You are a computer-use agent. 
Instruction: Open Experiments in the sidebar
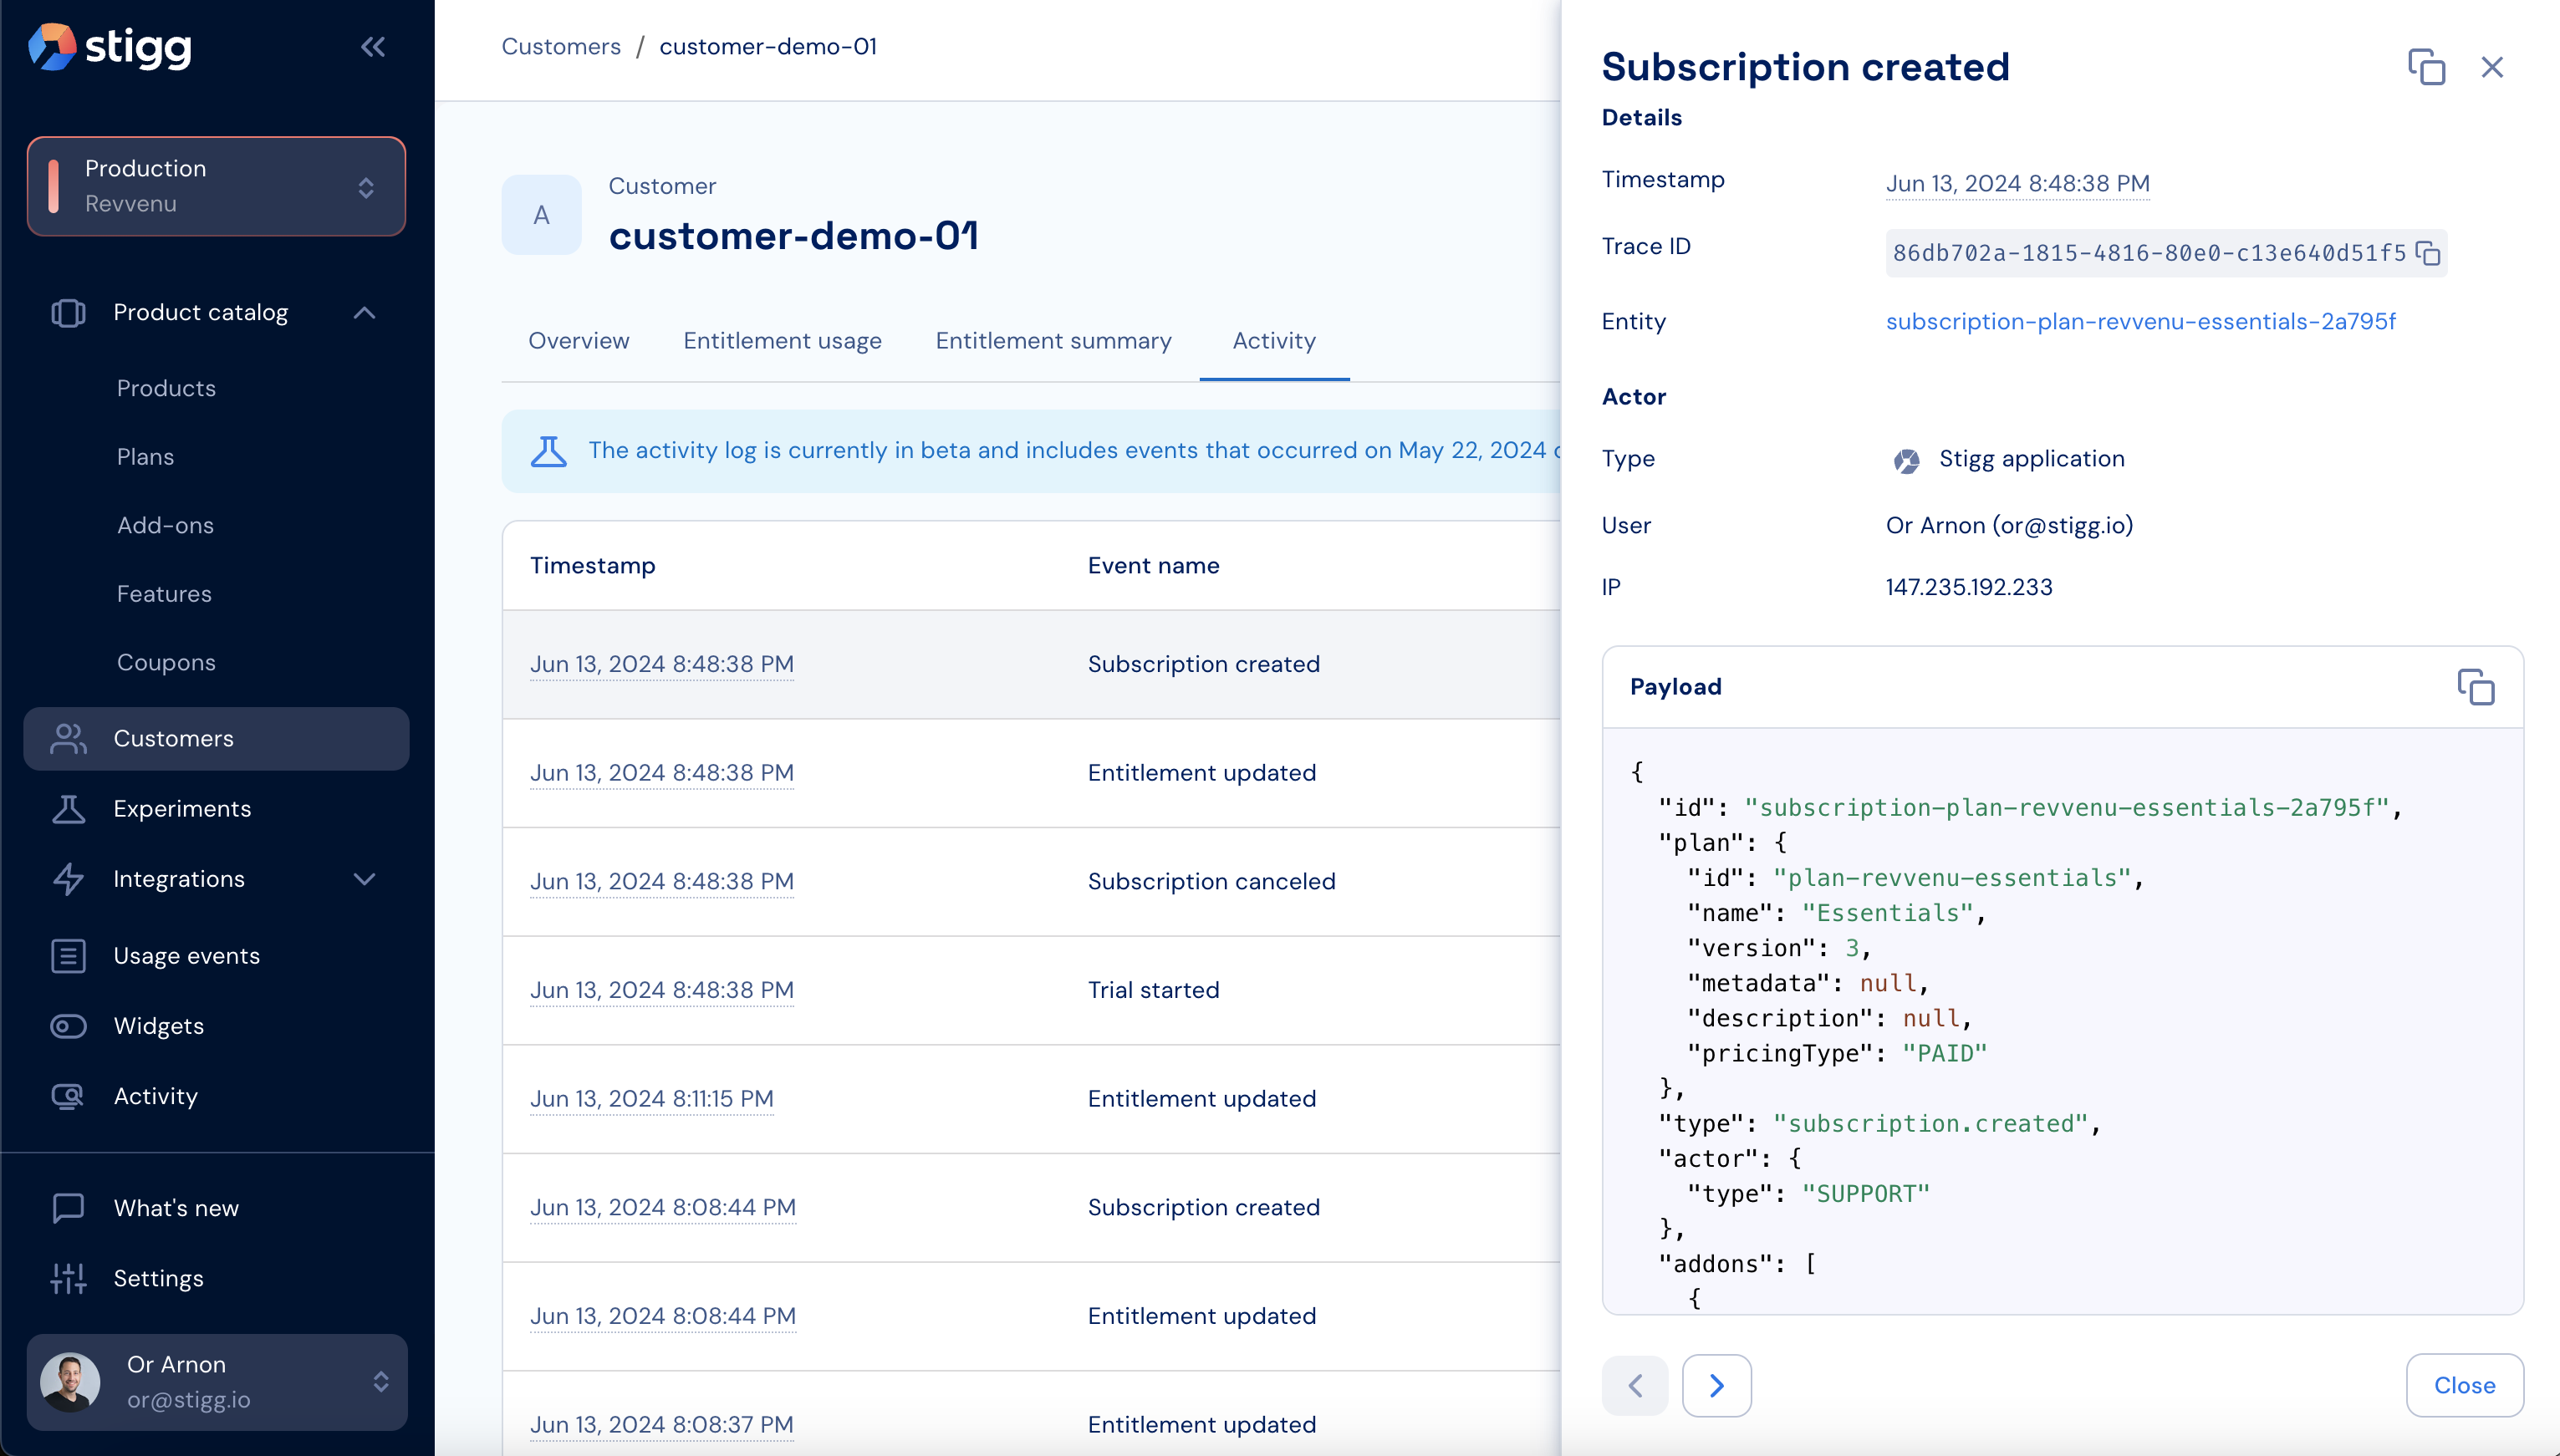(x=182, y=809)
